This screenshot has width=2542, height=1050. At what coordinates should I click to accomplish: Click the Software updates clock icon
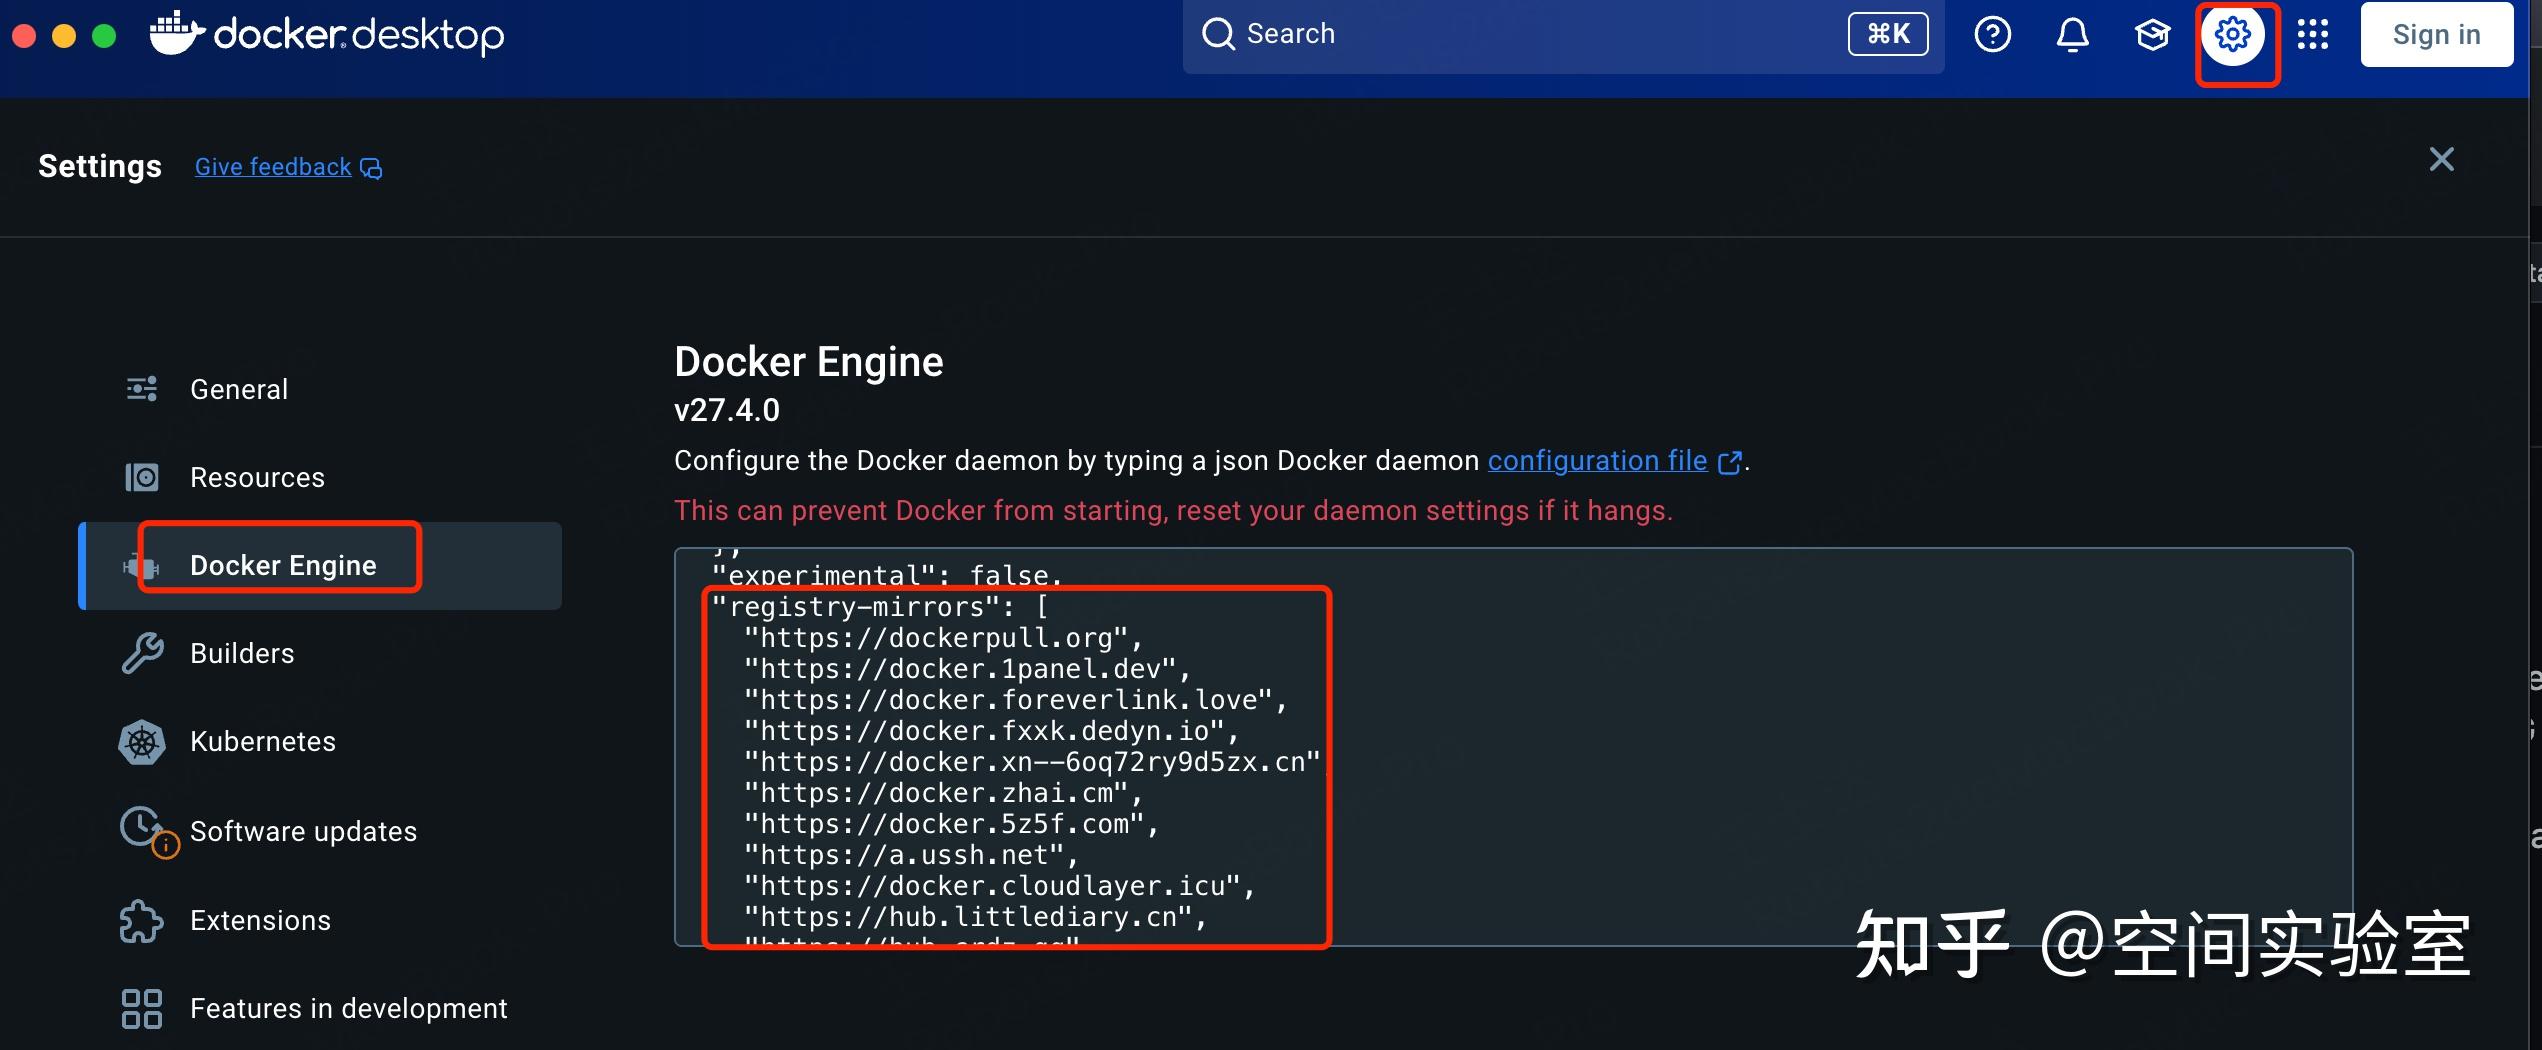[142, 829]
